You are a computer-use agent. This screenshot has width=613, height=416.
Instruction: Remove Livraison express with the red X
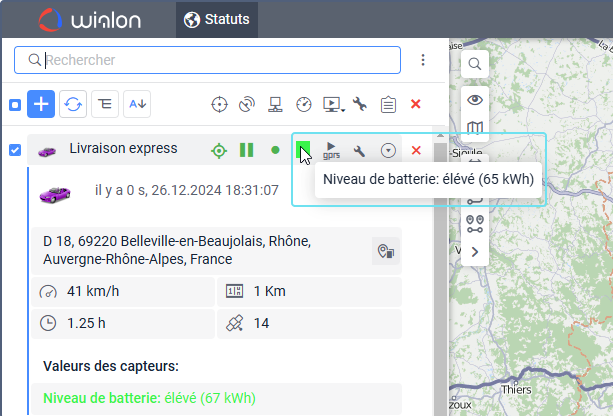tap(416, 150)
